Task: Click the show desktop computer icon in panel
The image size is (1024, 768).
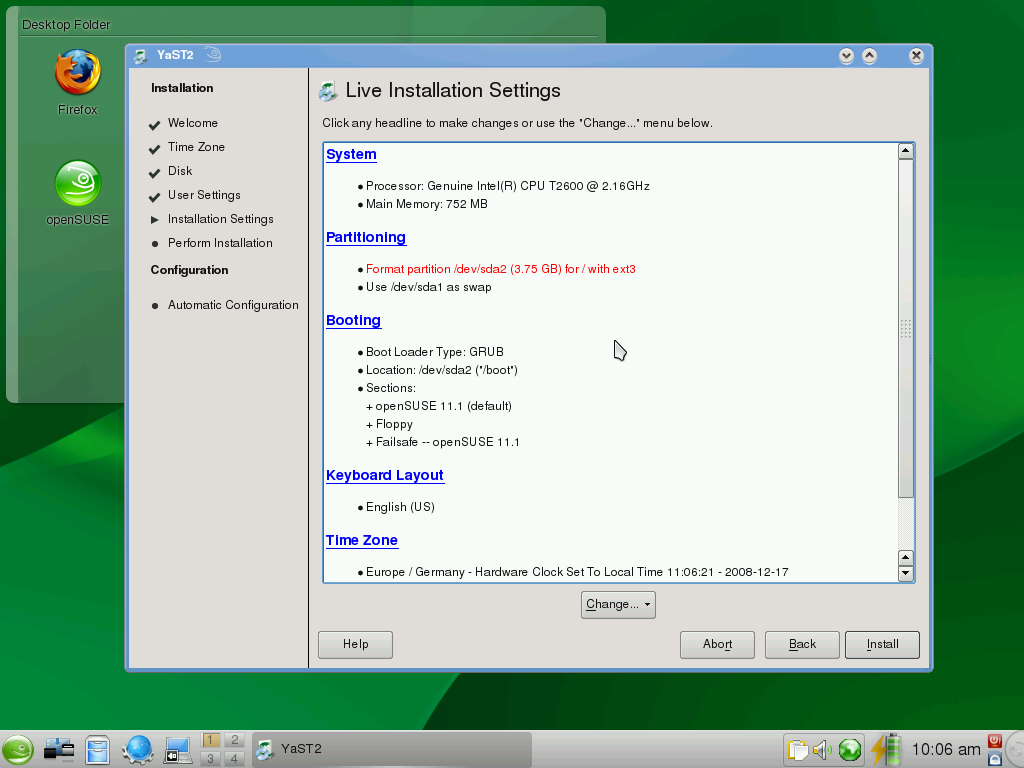Action: 177,750
